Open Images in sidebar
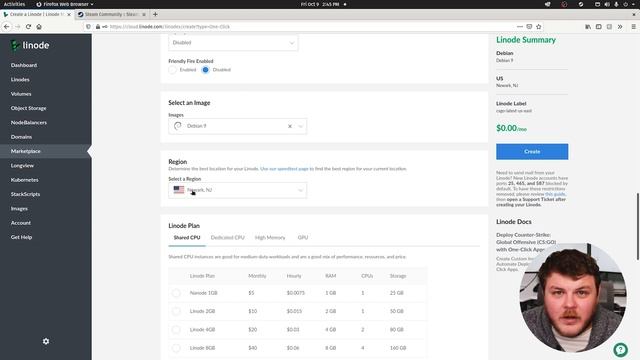Image resolution: width=640 pixels, height=360 pixels. [x=19, y=209]
